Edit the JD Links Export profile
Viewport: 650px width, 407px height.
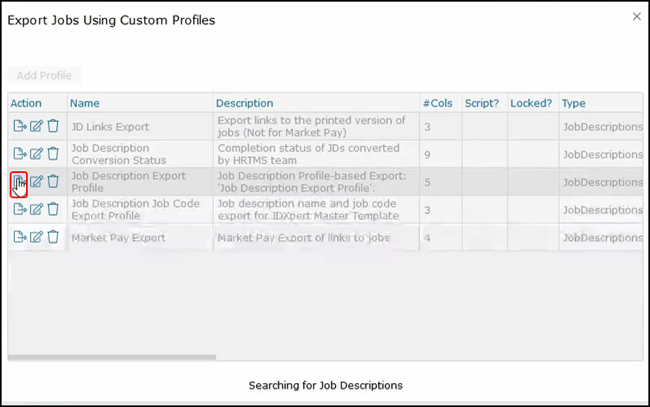36,126
